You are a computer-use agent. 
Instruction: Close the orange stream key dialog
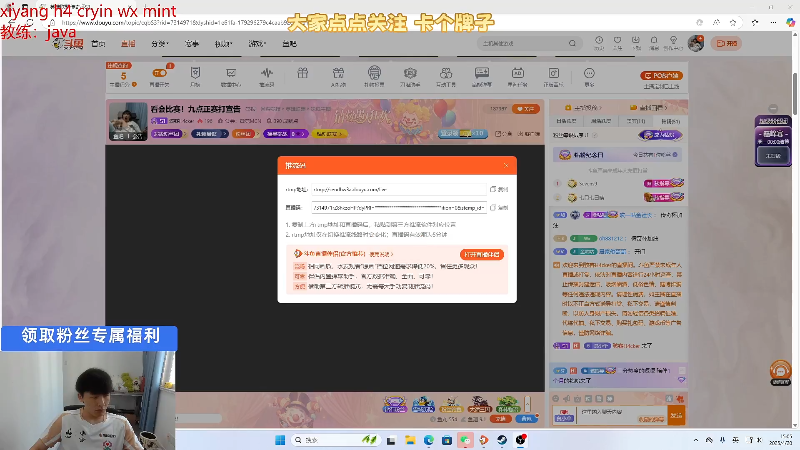point(506,165)
